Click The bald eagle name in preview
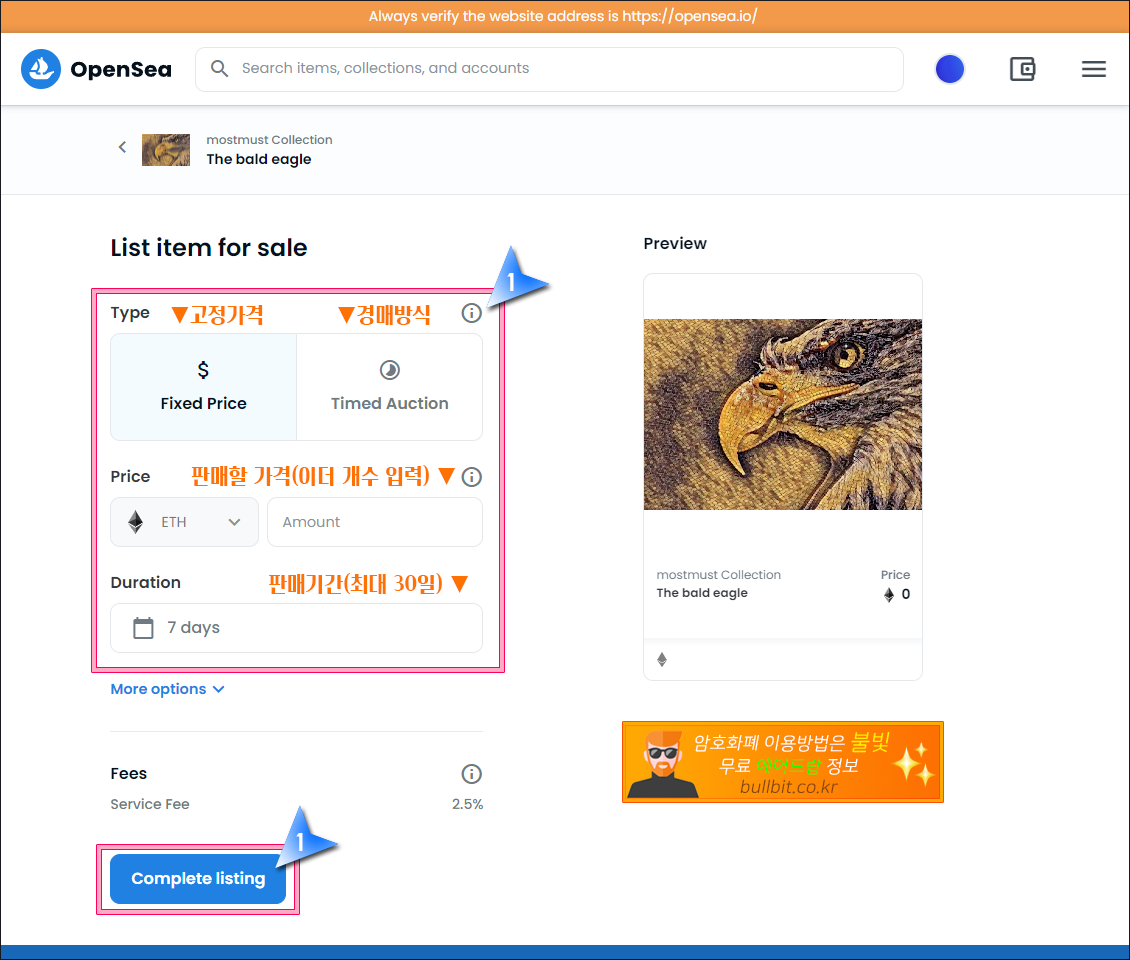This screenshot has height=960, width=1130. click(702, 592)
